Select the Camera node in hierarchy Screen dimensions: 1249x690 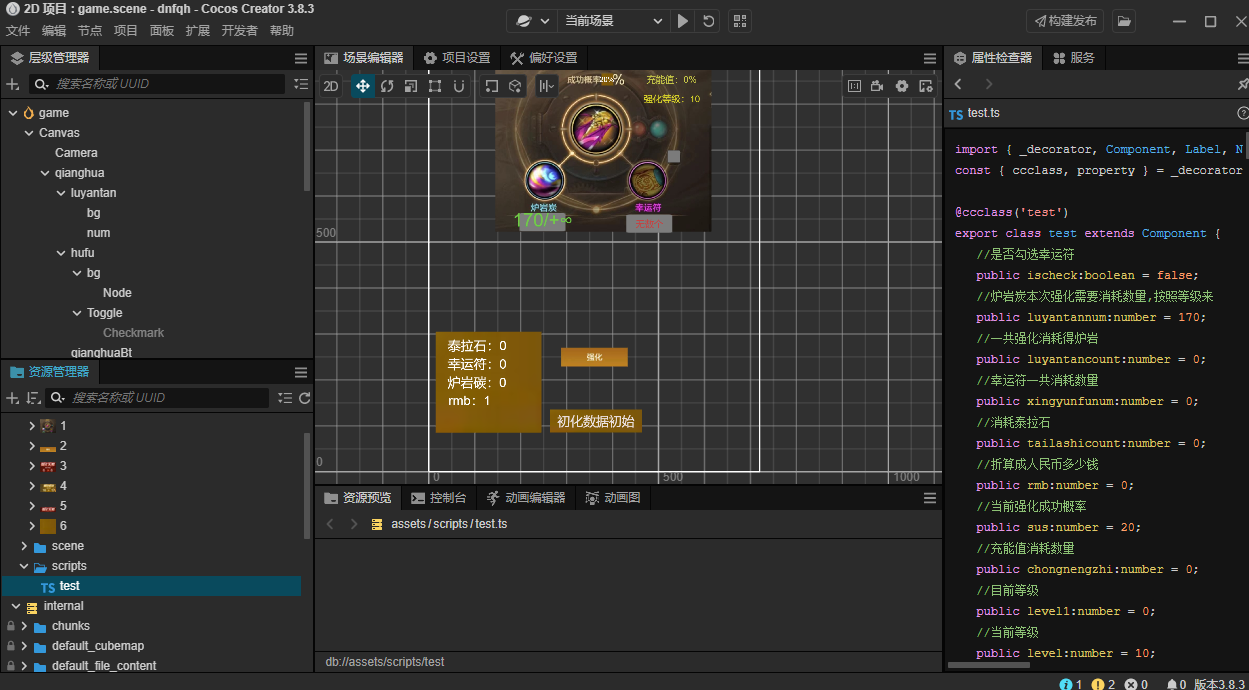point(76,153)
